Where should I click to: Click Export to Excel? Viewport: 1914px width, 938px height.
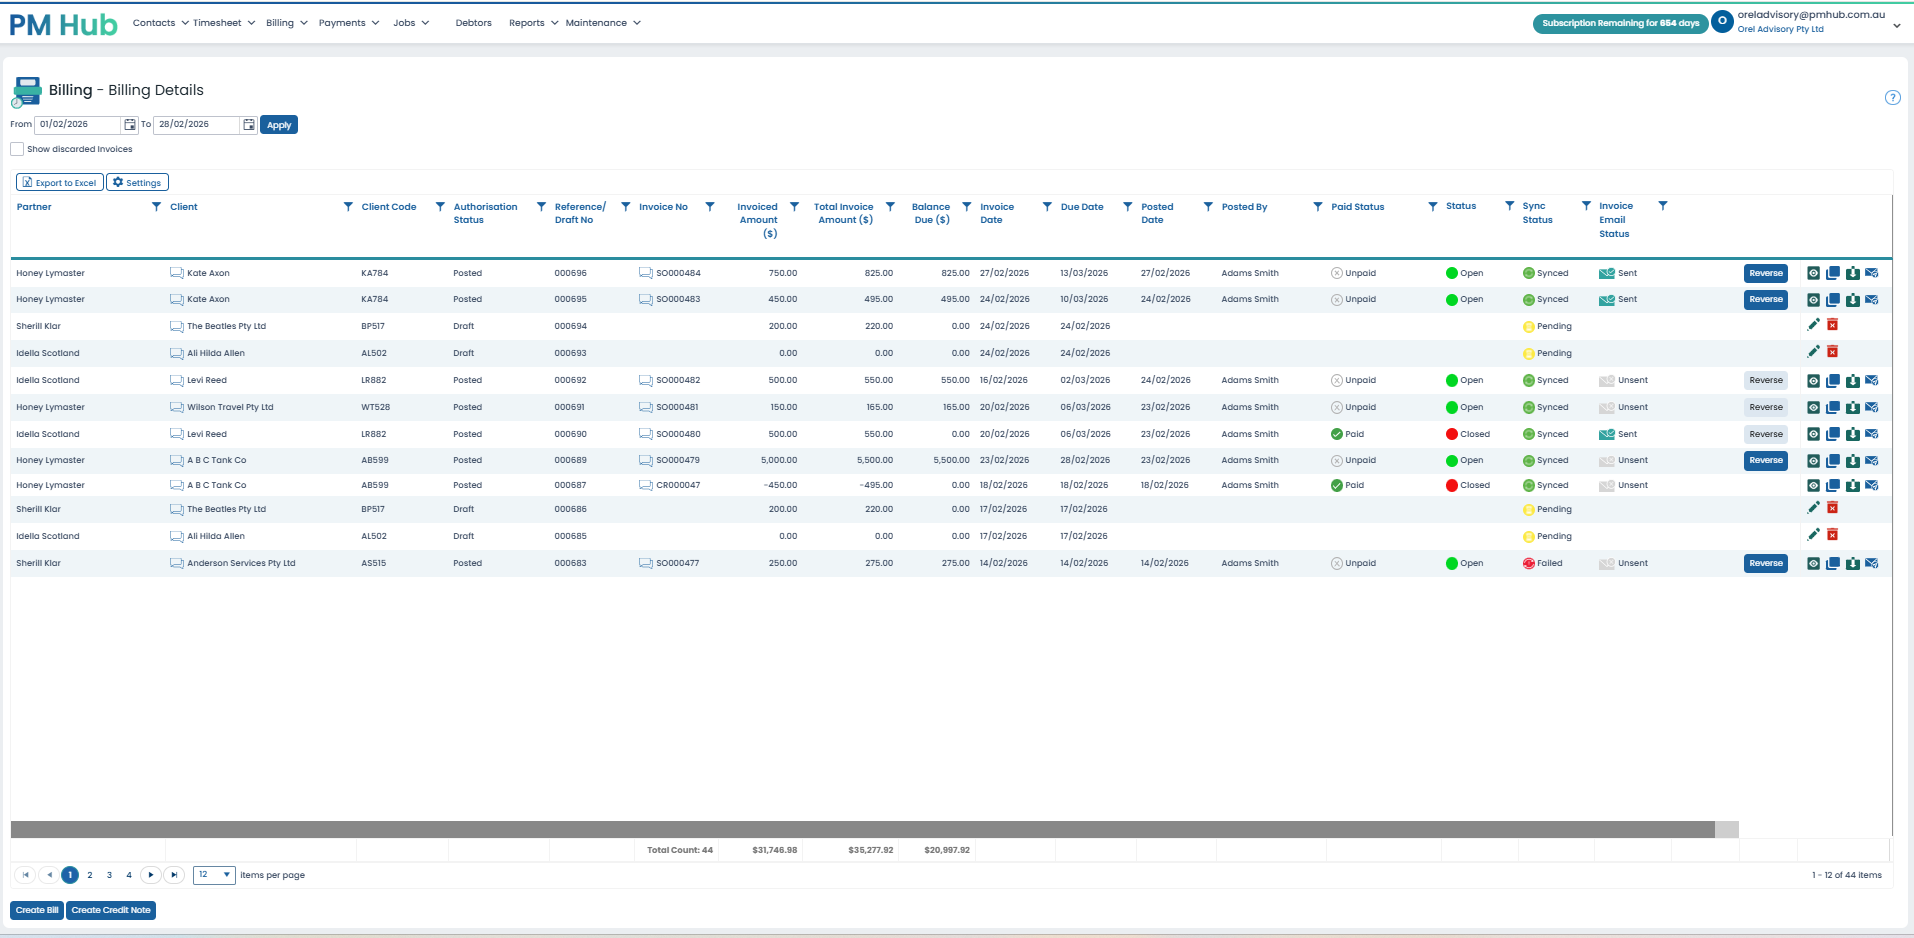click(x=60, y=183)
